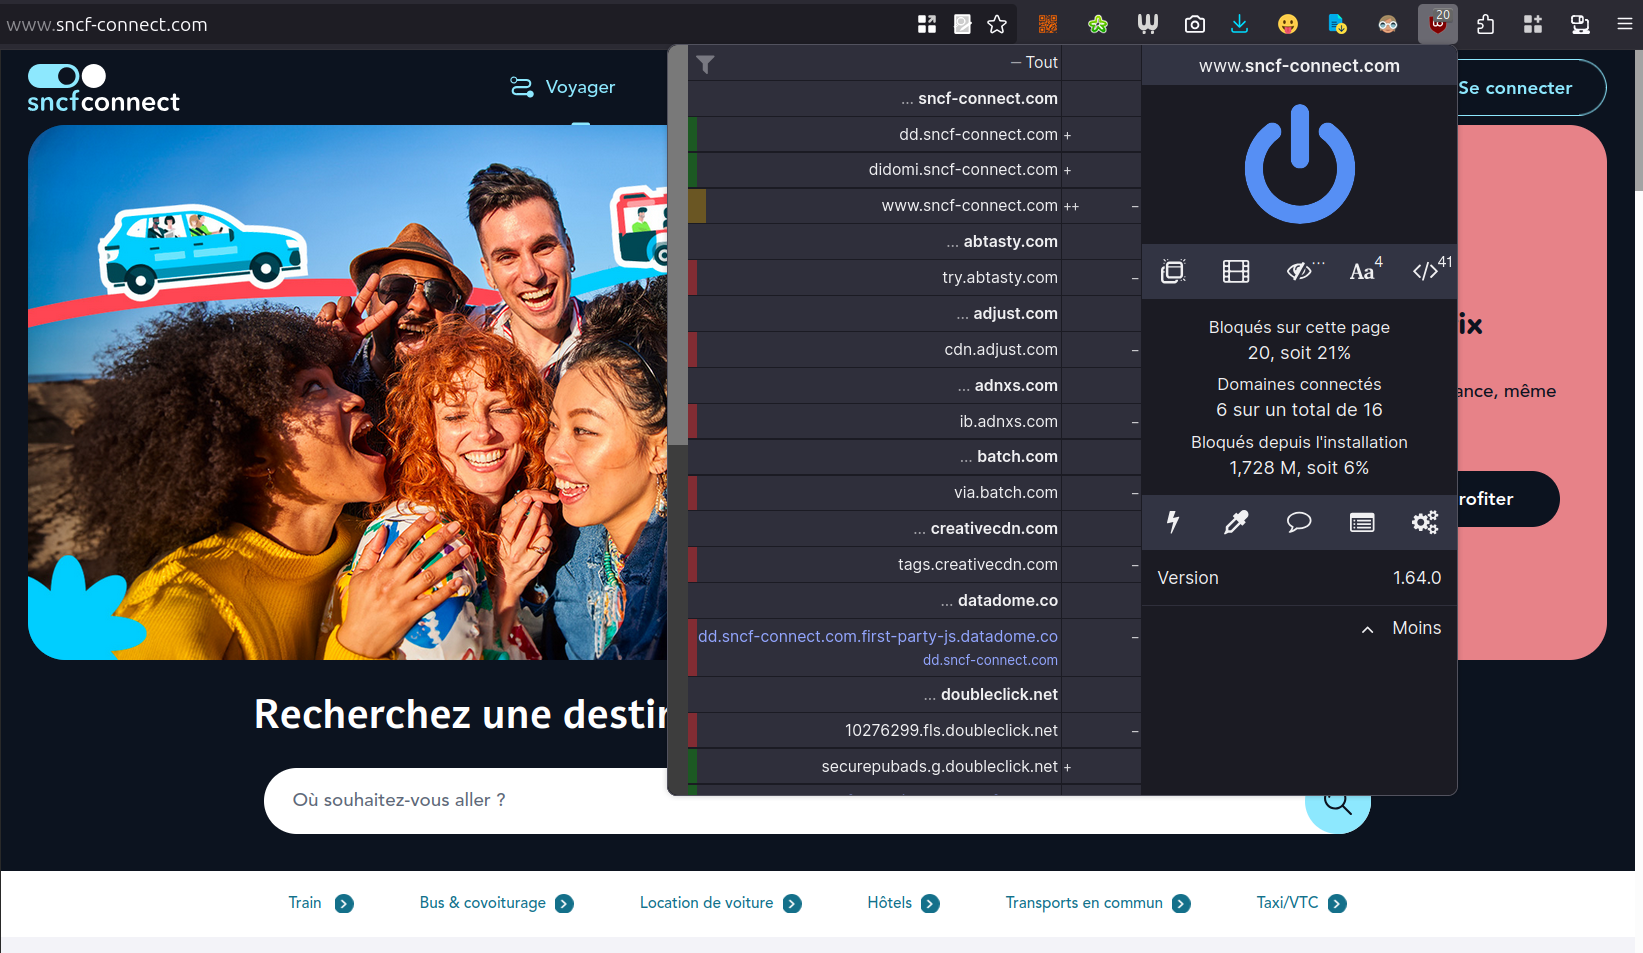Click the ib.adnxs.com firewall row

(x=914, y=422)
